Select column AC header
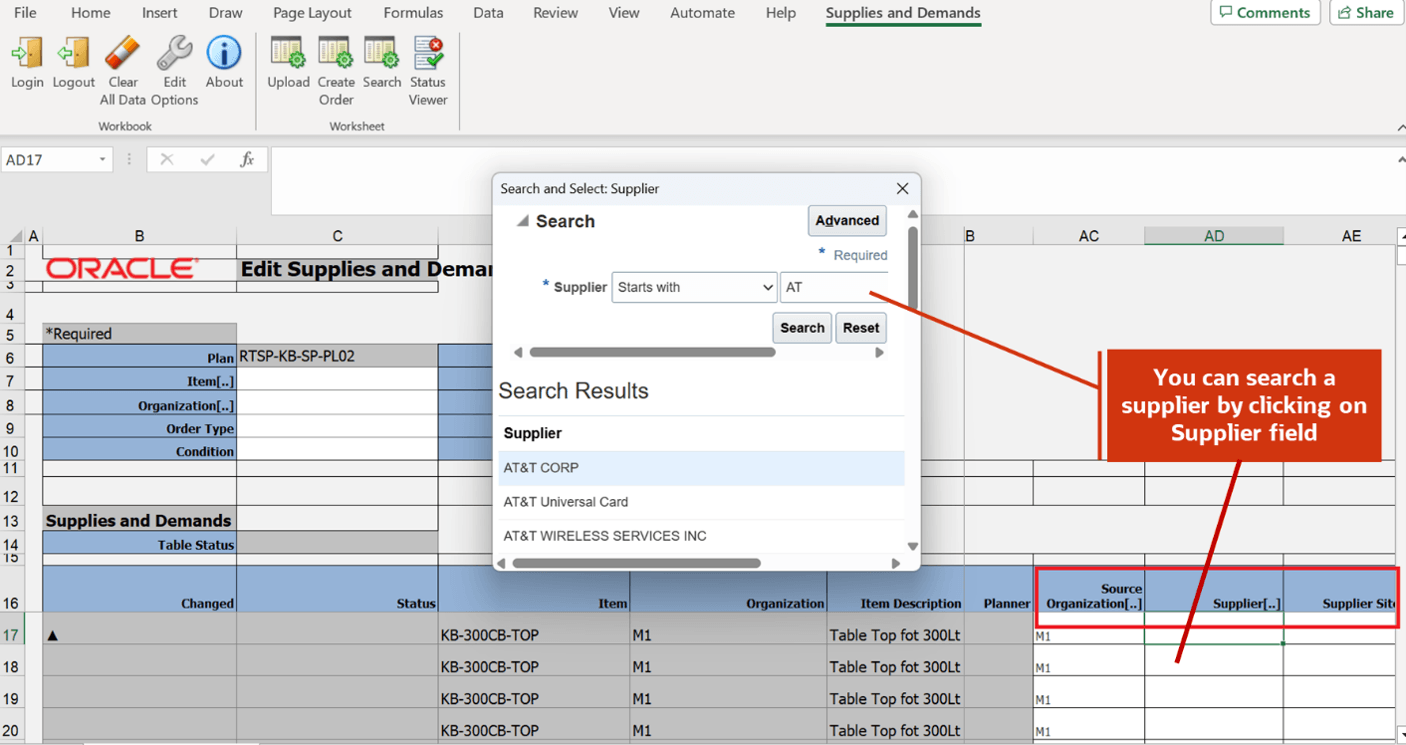This screenshot has width=1406, height=745. point(1089,236)
